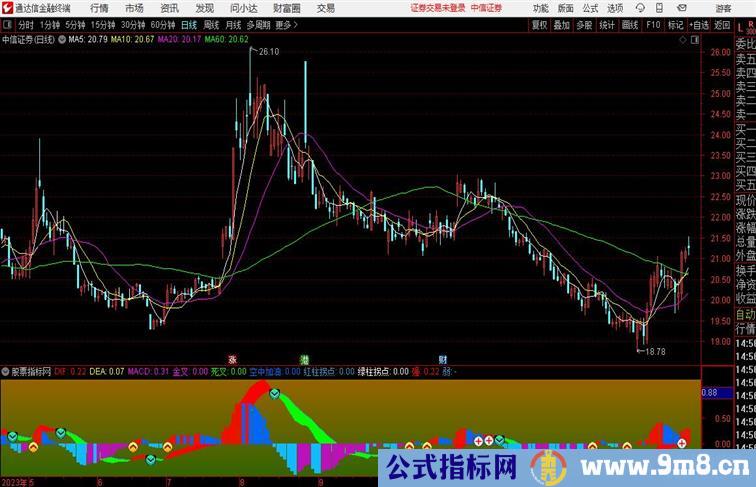Open the 财富圈 menu
The image size is (756, 487).
[287, 8]
